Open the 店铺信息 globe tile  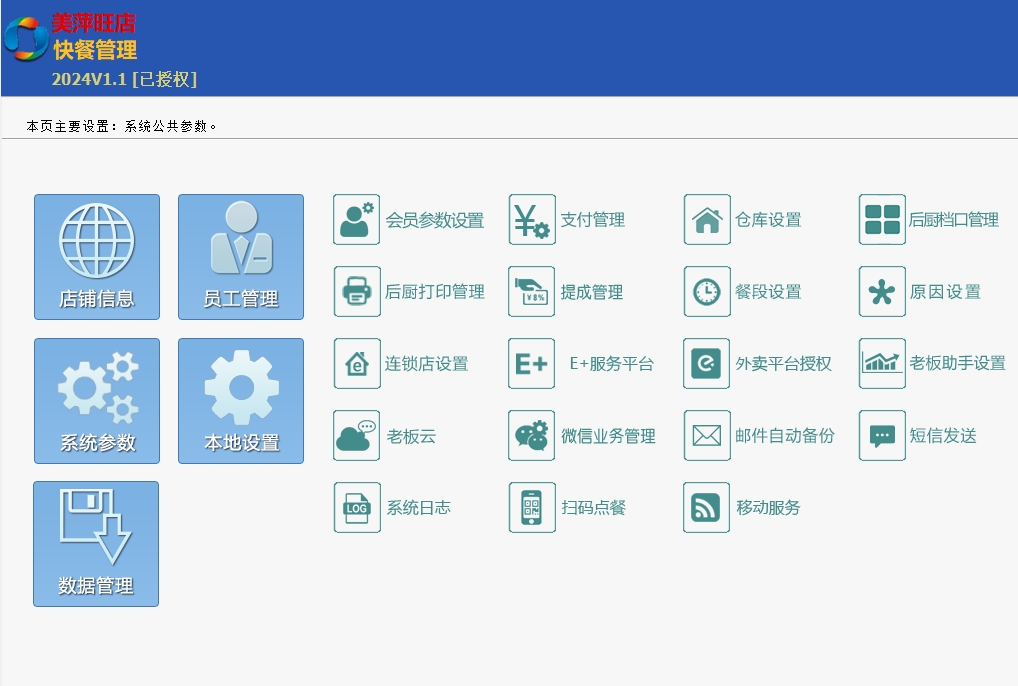(97, 257)
